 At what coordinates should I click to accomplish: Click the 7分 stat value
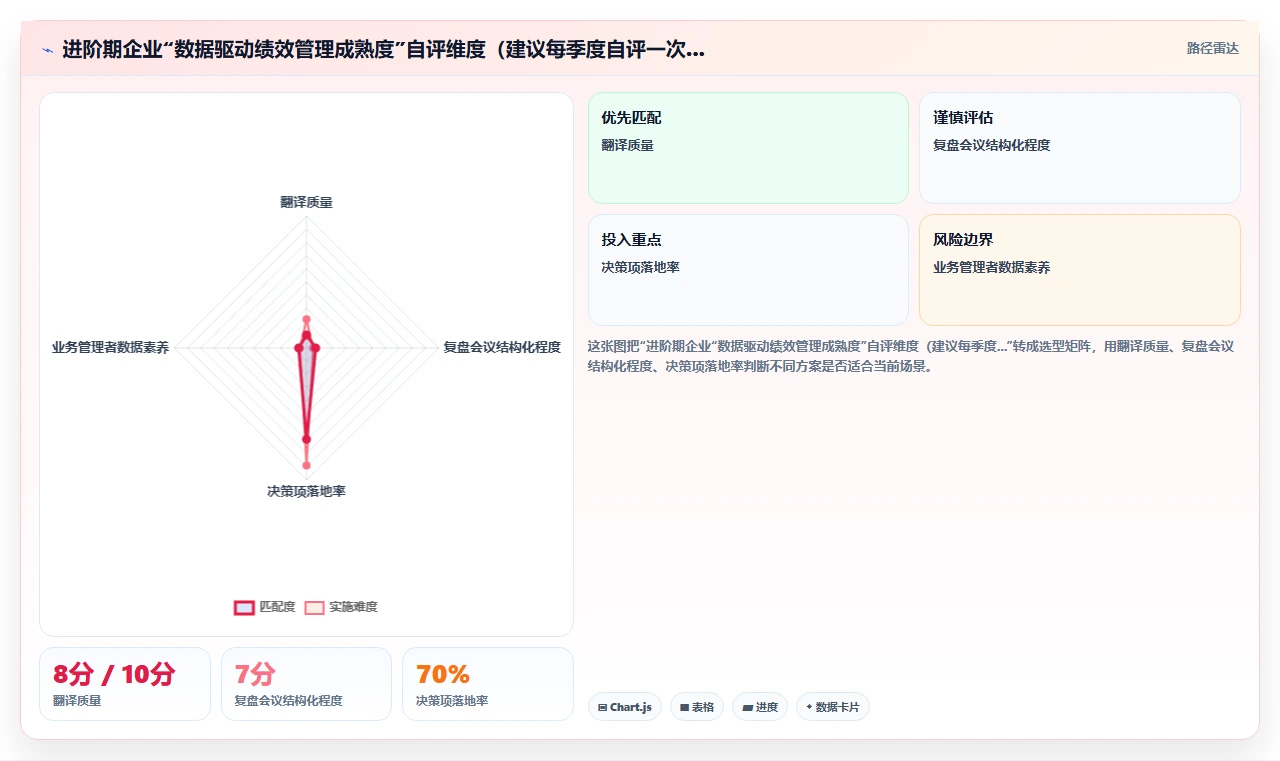[255, 674]
